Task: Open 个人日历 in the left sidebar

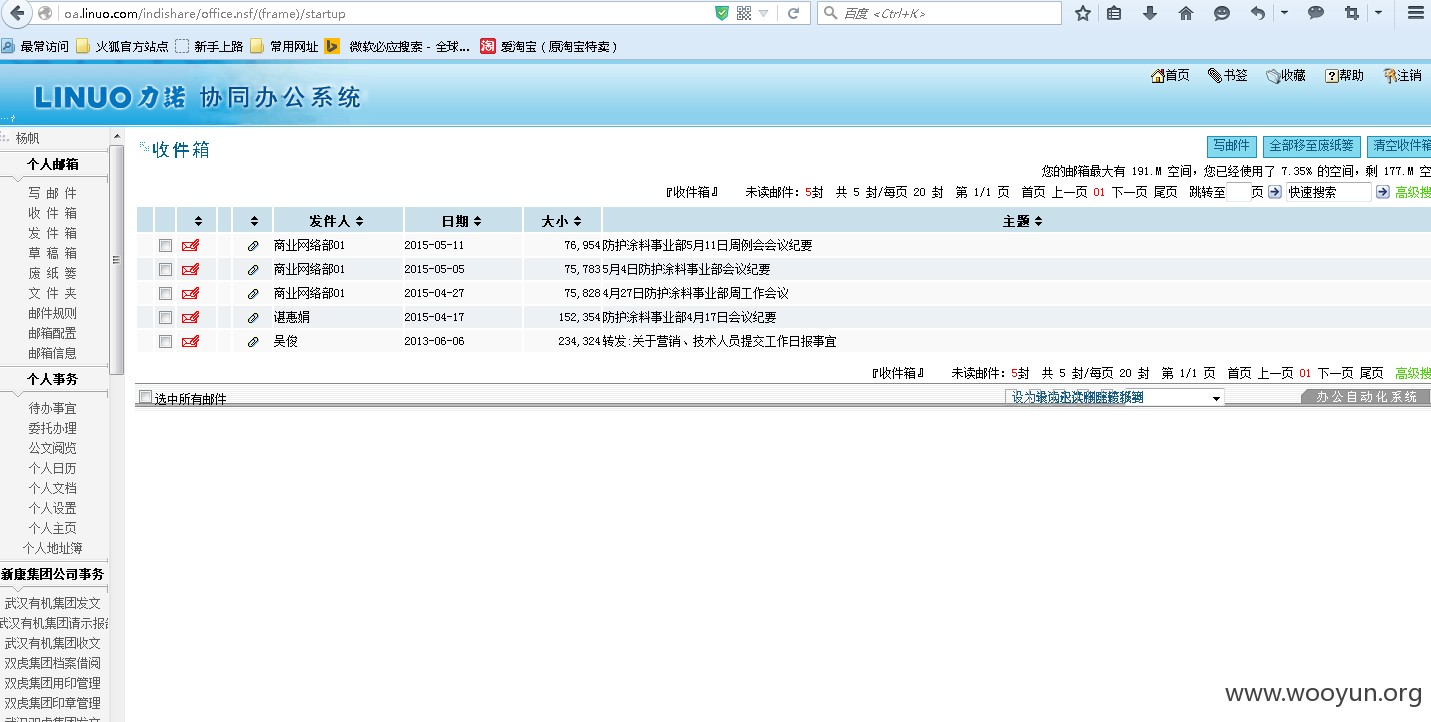Action: 52,468
